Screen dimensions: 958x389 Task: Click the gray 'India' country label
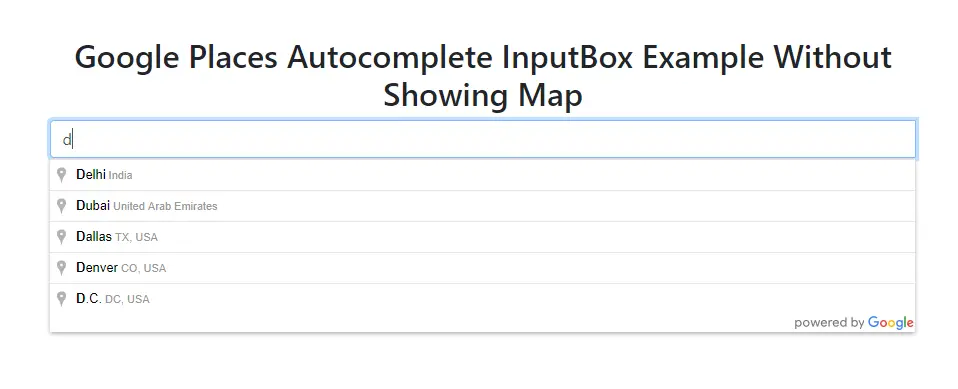[120, 176]
